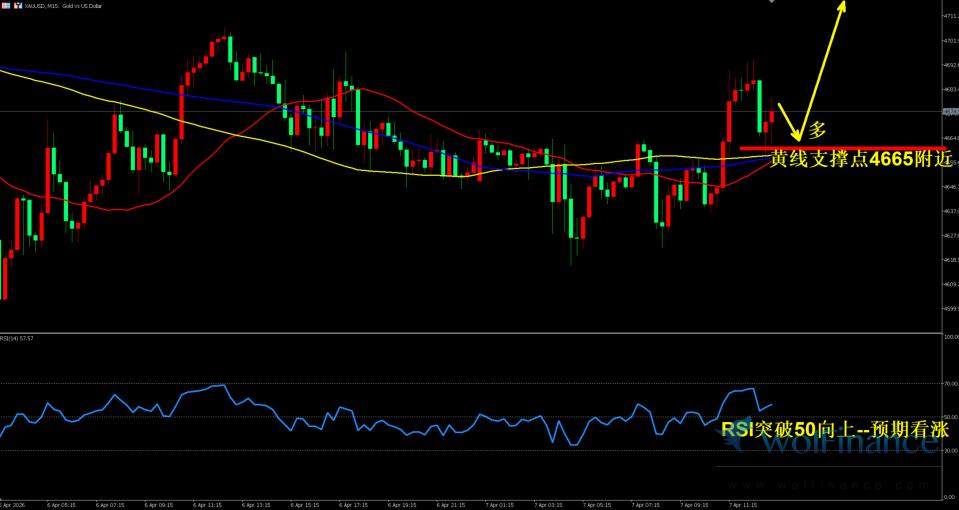959x510 pixels.
Task: Click the 7 Apr 11:15 time axis marker
Action: [742, 505]
